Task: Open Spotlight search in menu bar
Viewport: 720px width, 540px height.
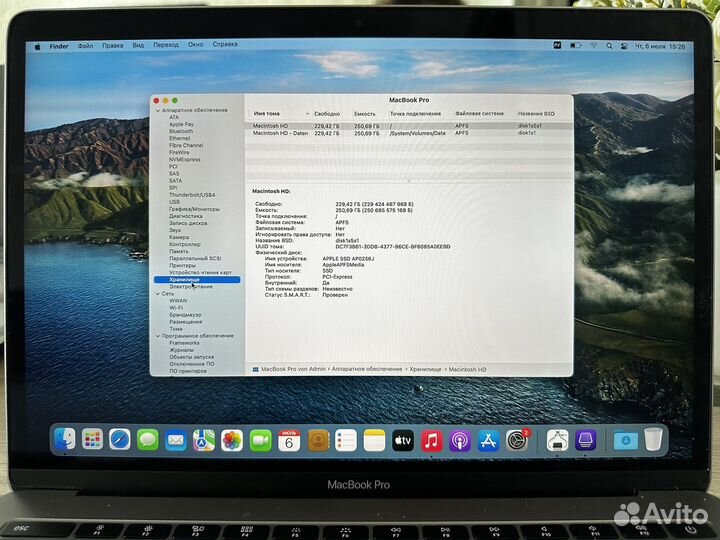Action: point(609,46)
